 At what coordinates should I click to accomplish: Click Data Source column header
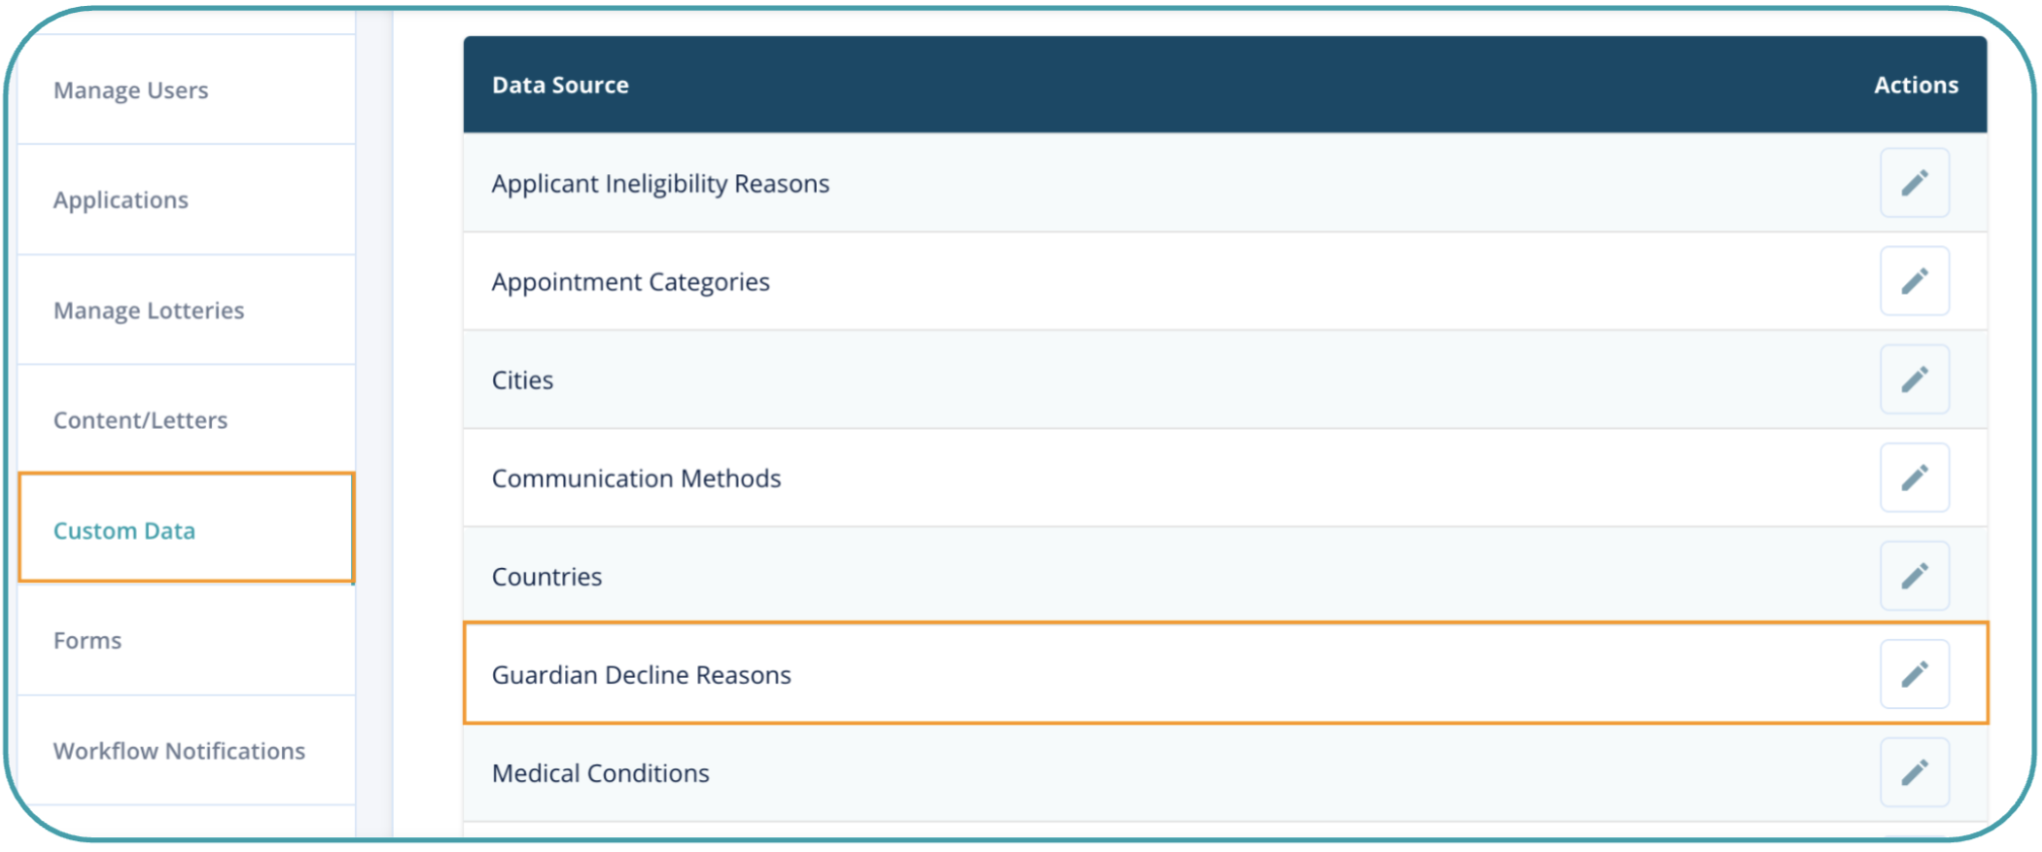560,85
